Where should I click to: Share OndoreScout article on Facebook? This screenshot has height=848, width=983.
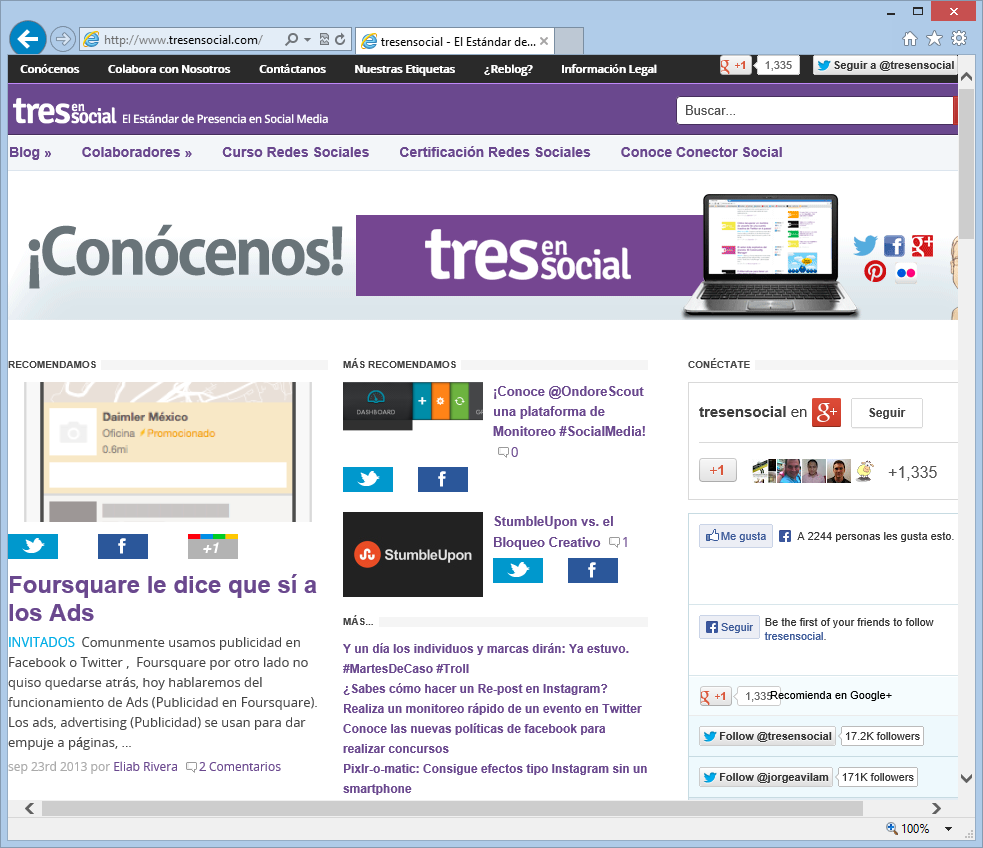pyautogui.click(x=443, y=479)
